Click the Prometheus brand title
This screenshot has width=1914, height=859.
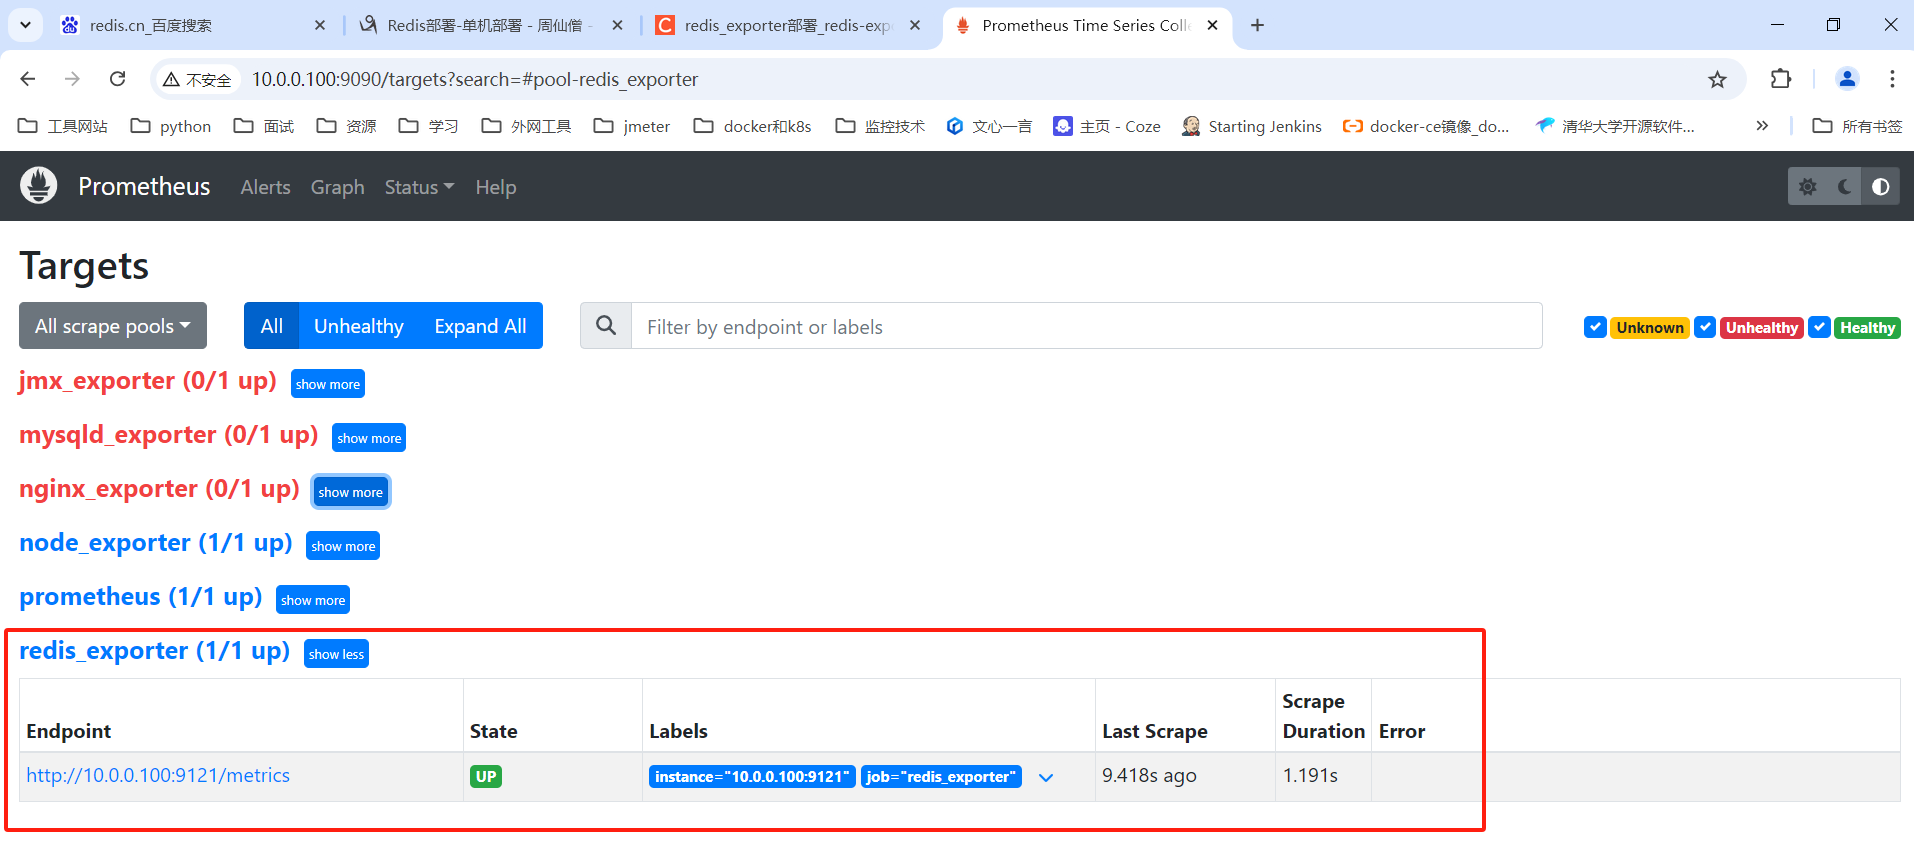144,187
